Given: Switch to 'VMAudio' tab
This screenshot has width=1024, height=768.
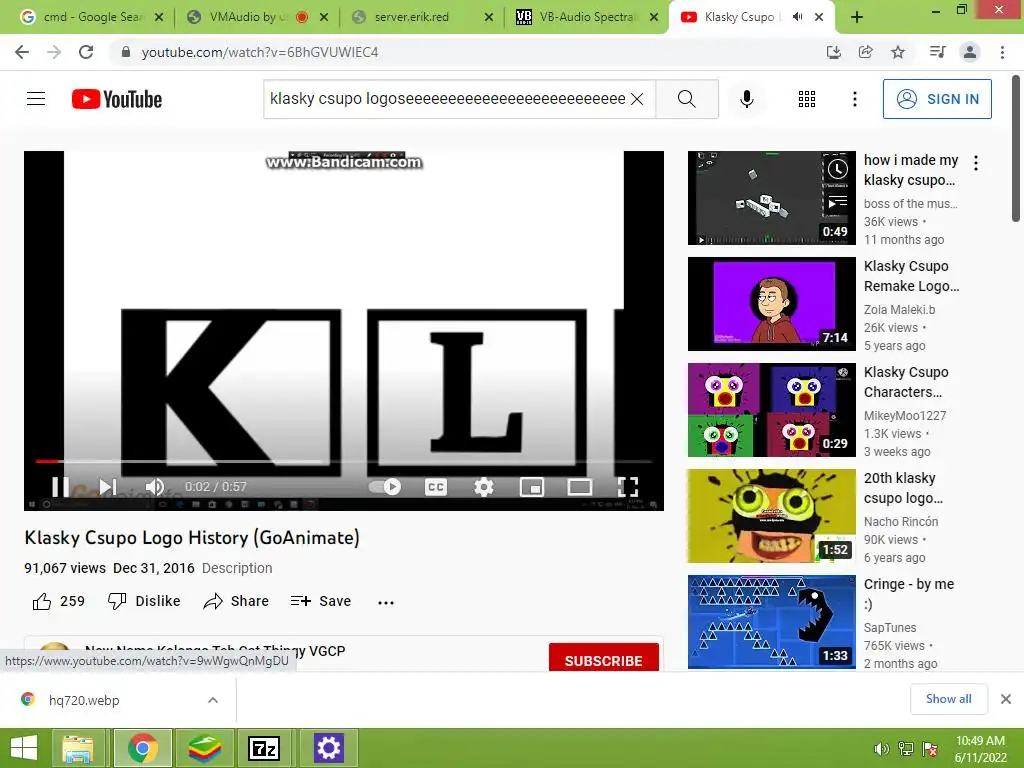Looking at the screenshot, I should (258, 17).
